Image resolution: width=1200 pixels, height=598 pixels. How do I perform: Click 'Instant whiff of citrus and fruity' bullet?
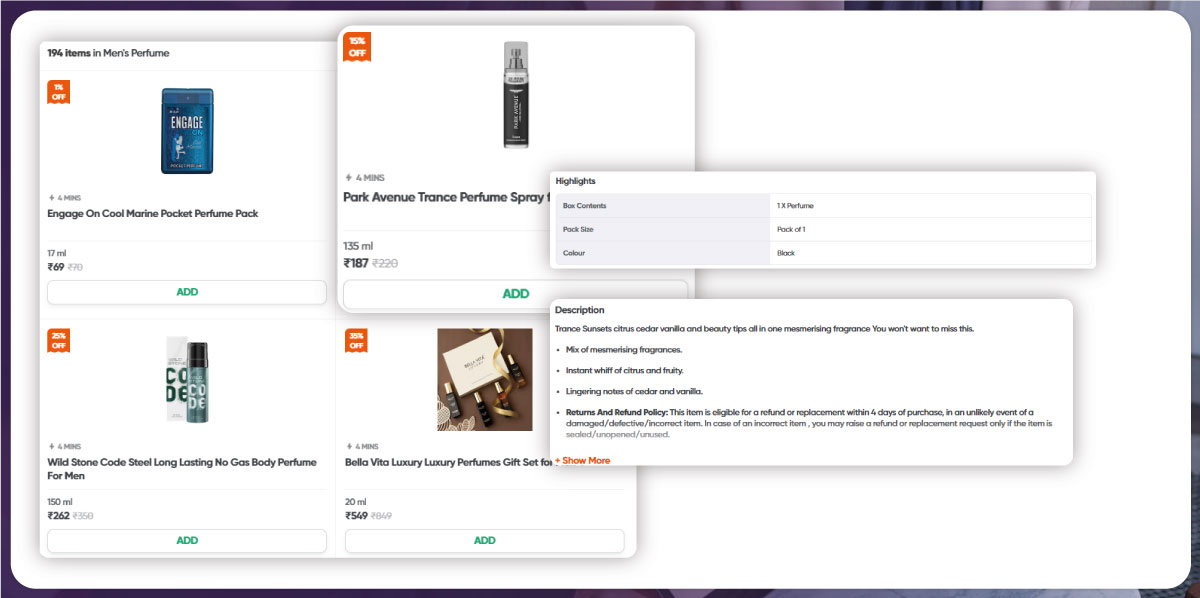[625, 371]
